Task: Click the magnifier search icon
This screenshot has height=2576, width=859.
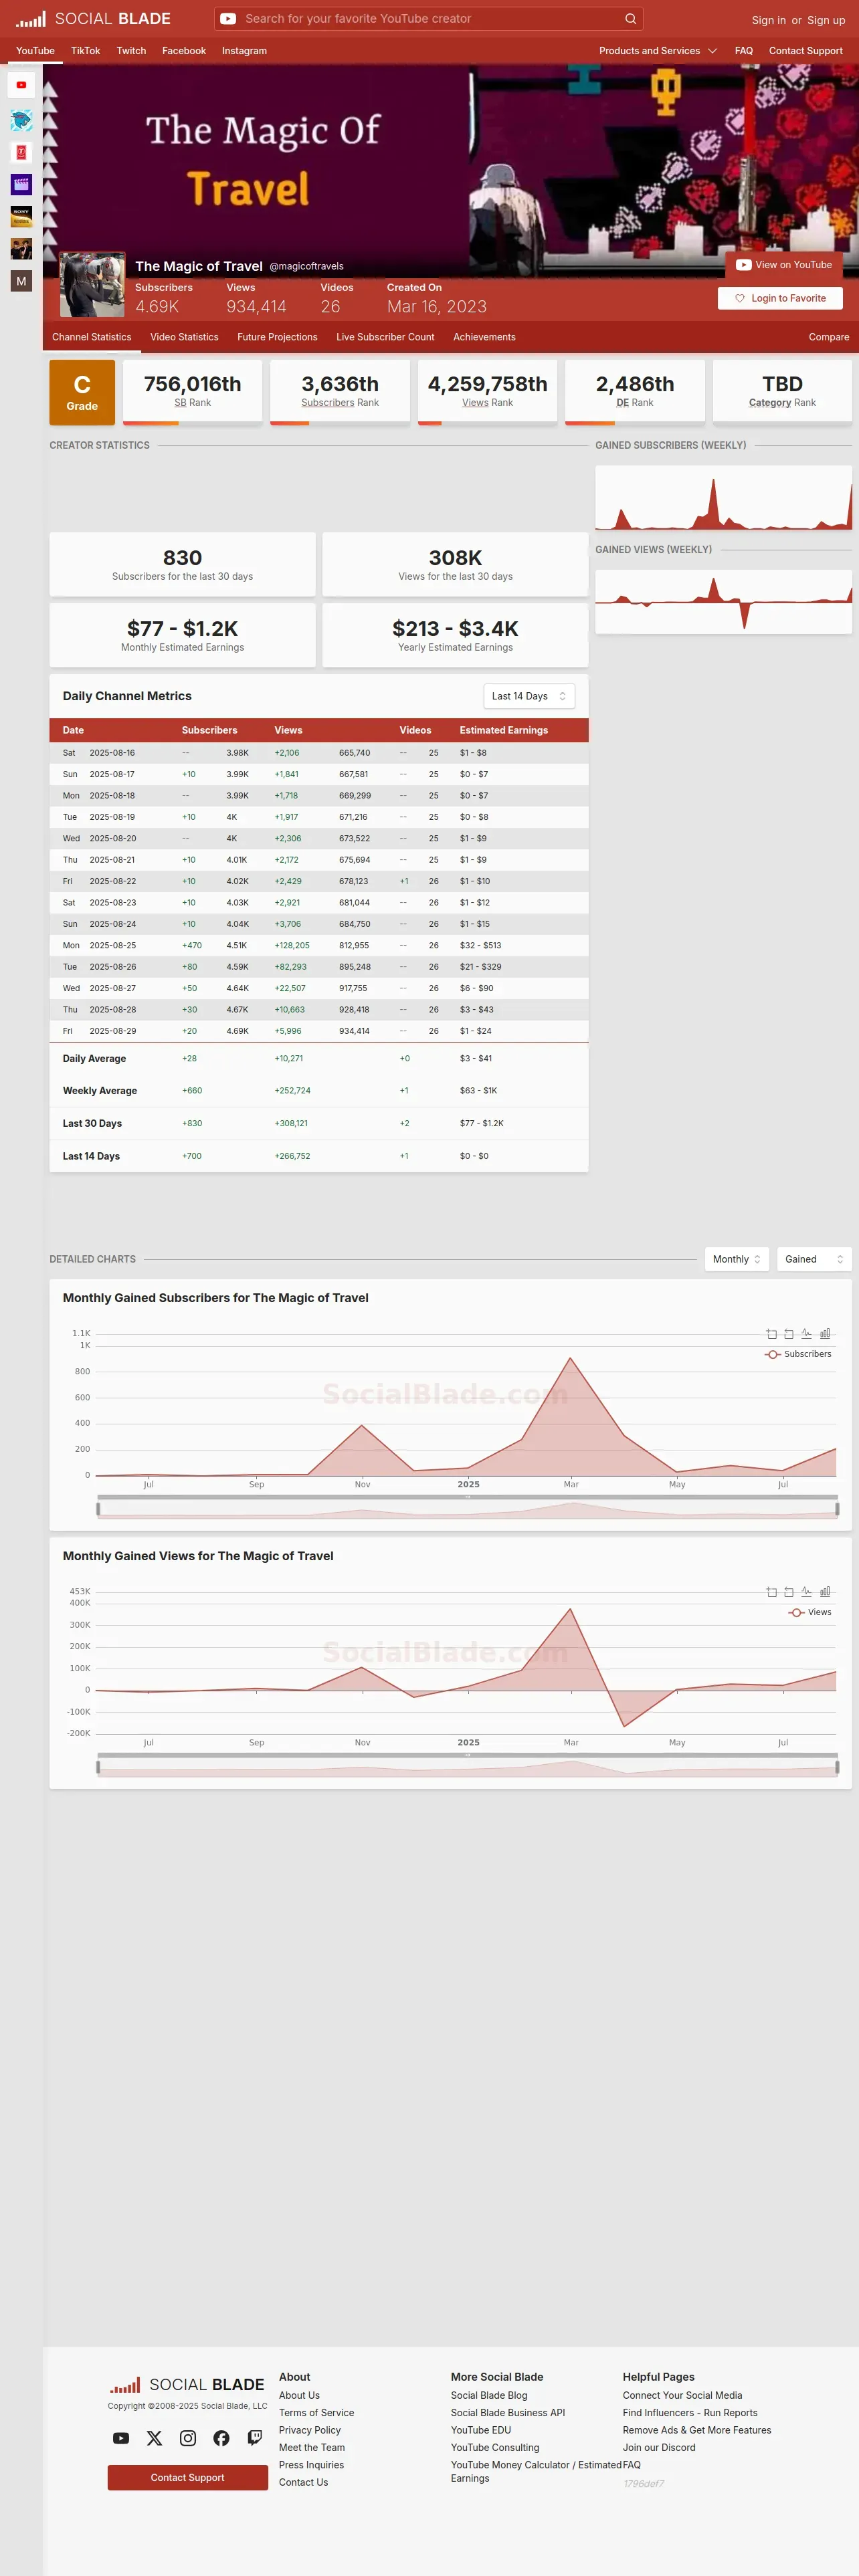Action: [x=630, y=19]
